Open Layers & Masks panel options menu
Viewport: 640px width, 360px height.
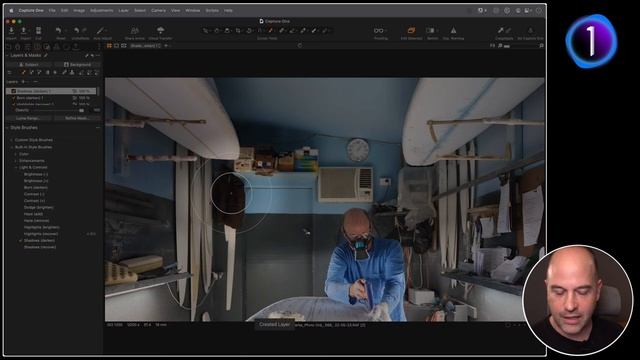[98, 55]
